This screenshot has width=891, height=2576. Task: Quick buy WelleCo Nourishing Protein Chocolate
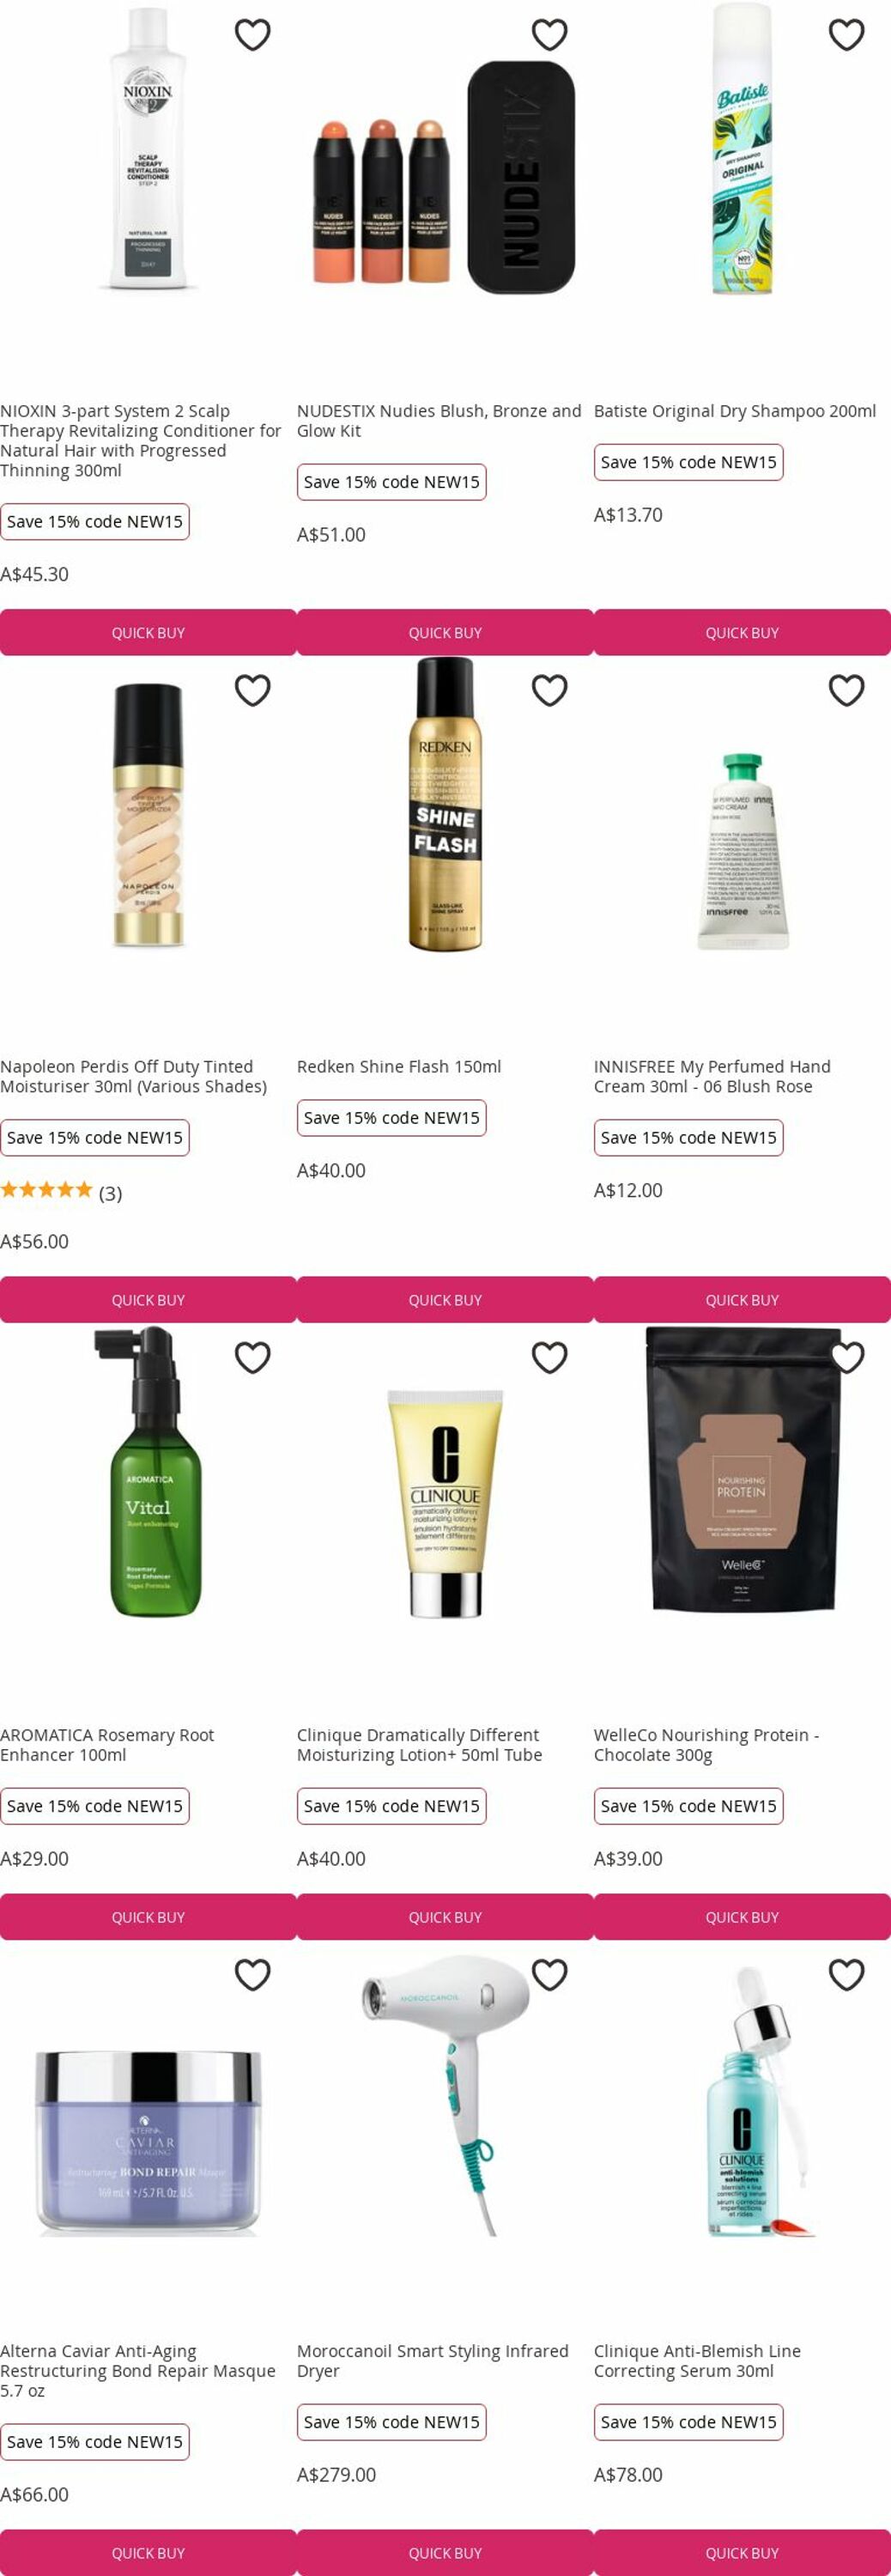[x=742, y=1917]
